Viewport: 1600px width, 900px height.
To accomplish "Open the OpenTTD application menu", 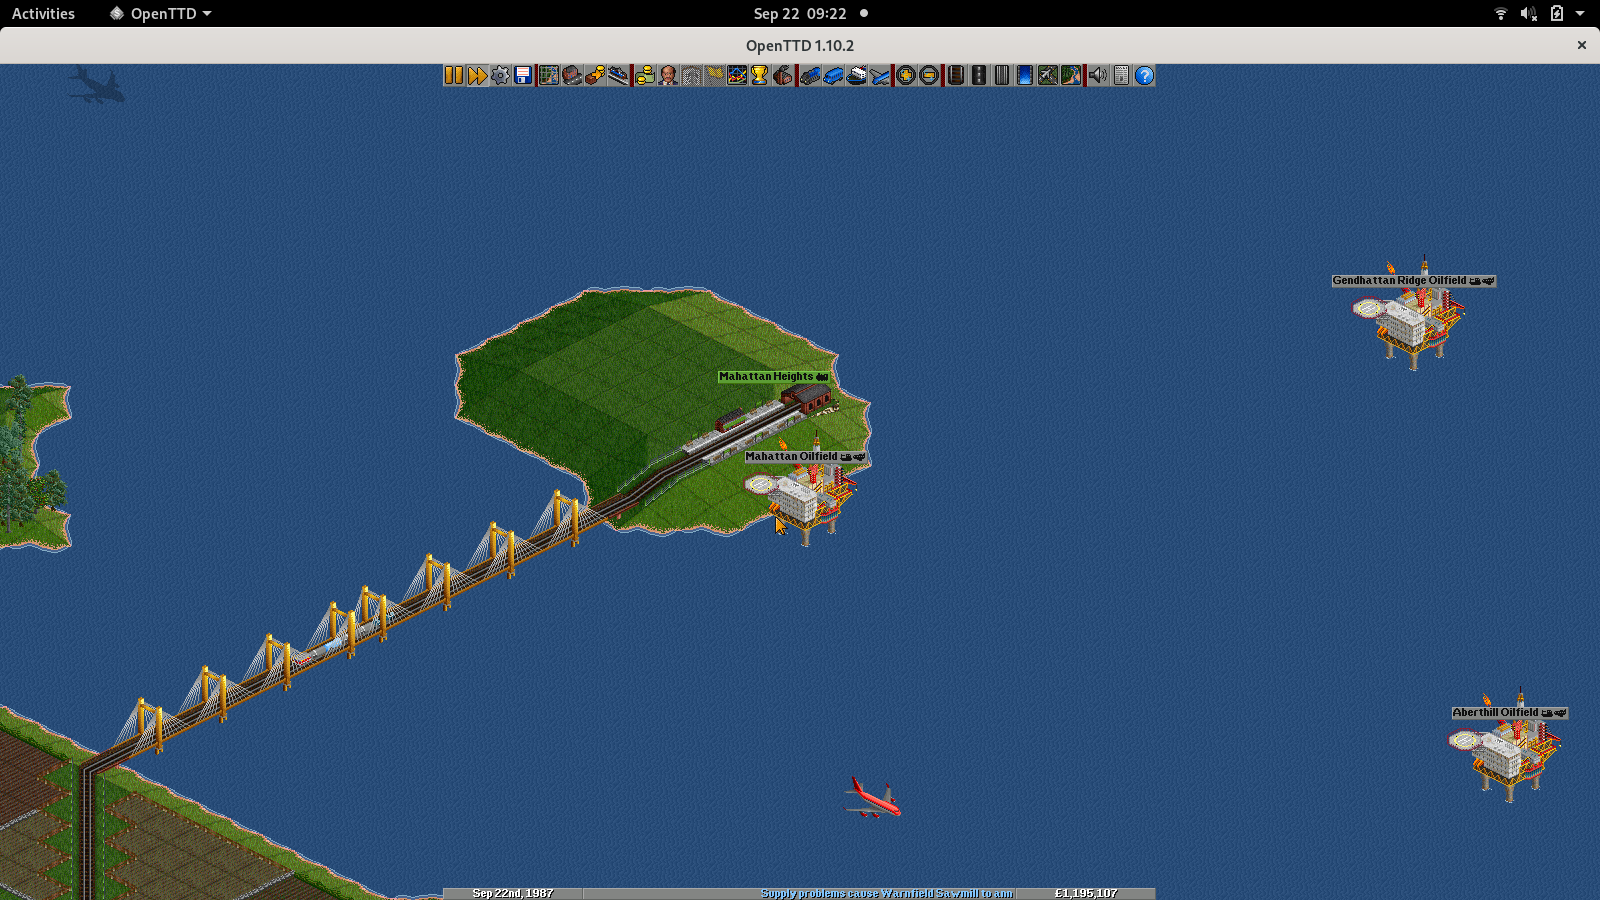I will coord(160,13).
